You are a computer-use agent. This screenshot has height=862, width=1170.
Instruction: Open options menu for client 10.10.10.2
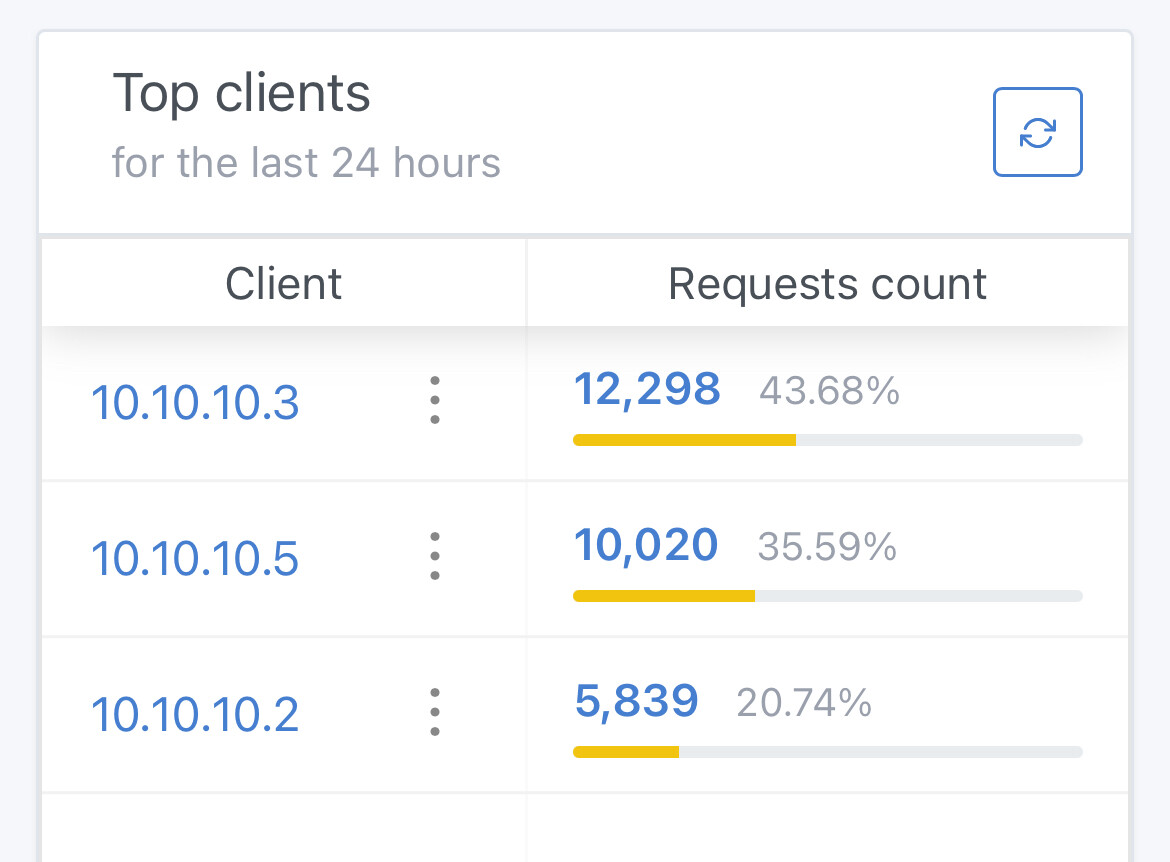(x=435, y=713)
